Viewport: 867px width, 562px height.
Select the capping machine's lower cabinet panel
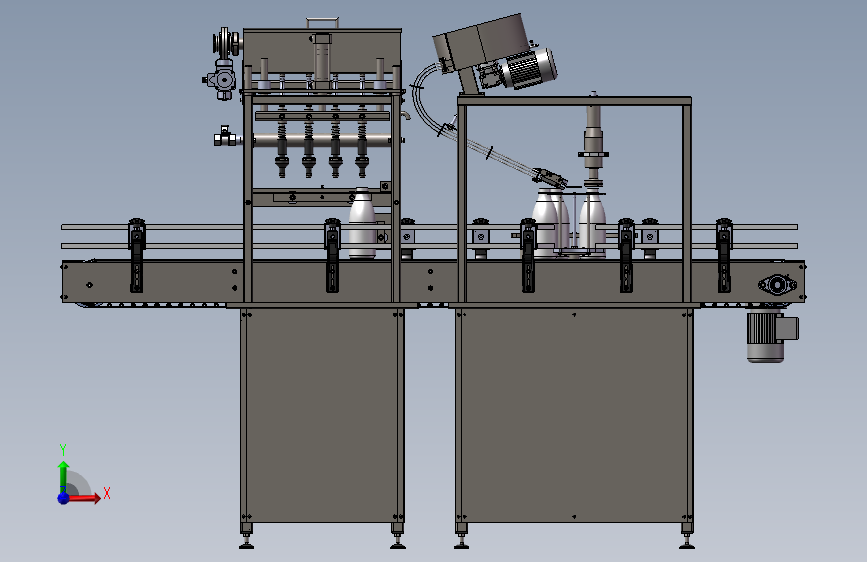(574, 415)
